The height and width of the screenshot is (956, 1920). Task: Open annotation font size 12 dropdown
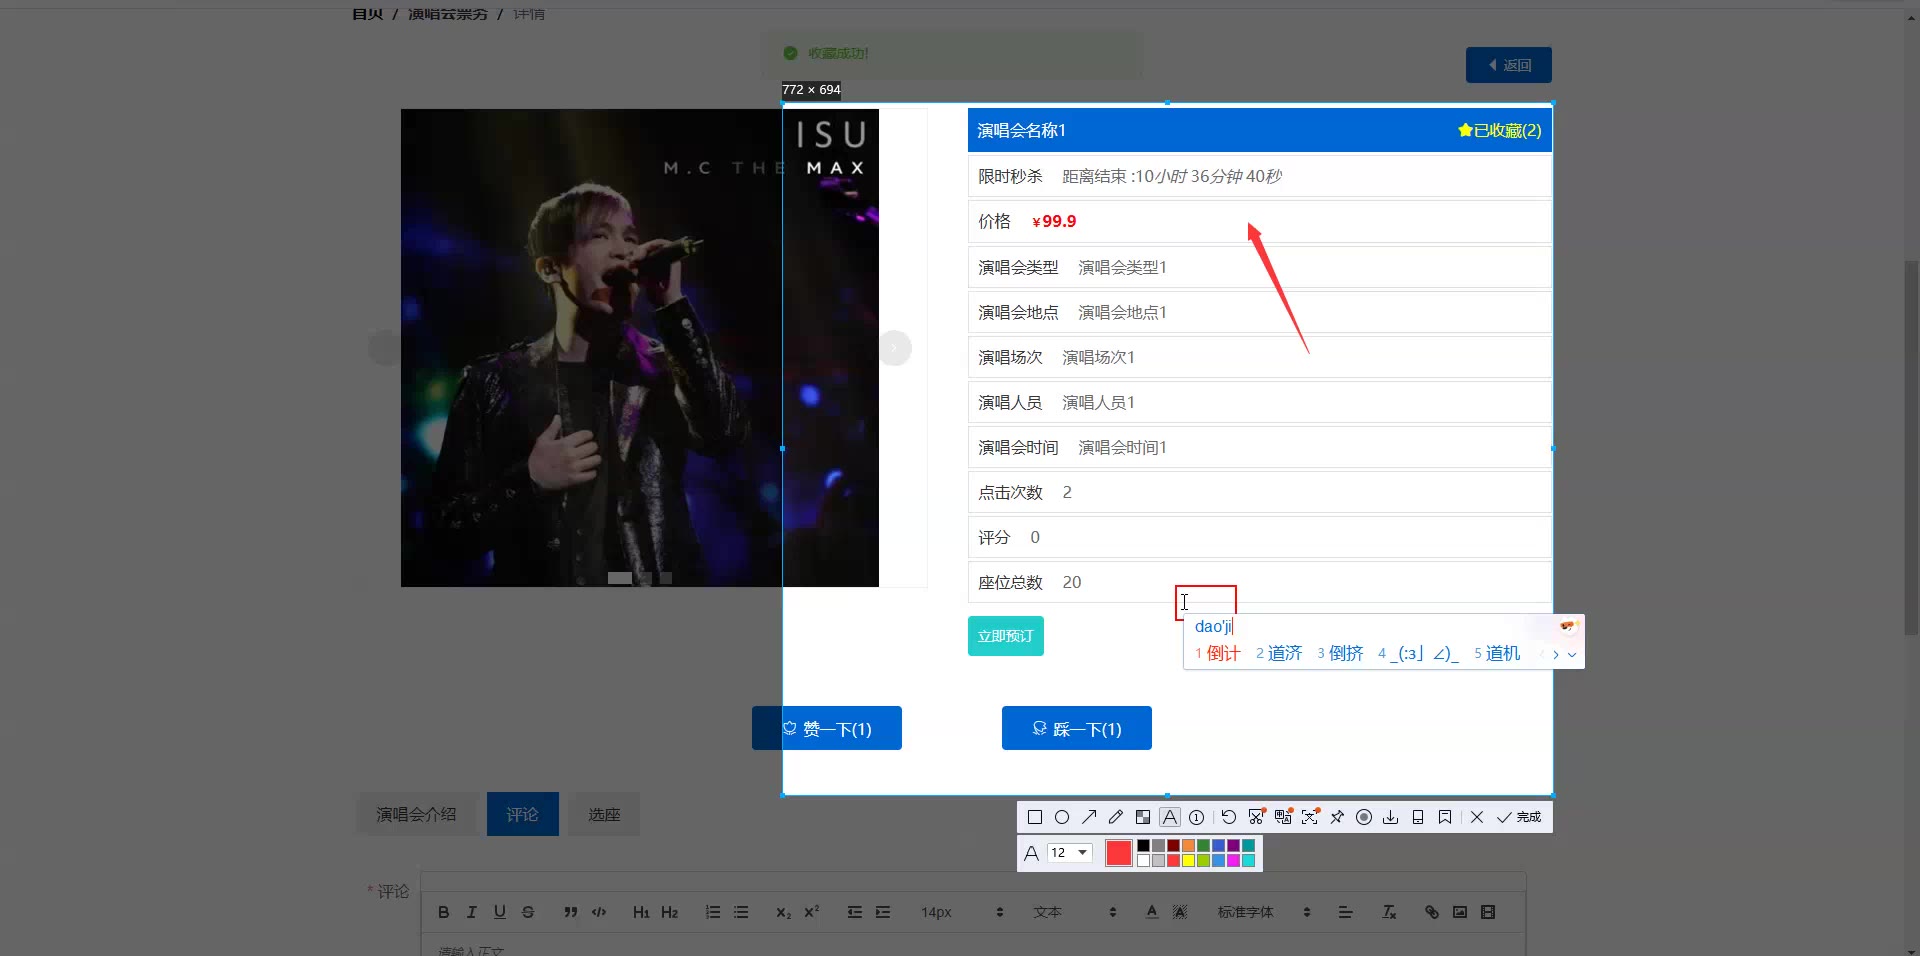(1069, 853)
